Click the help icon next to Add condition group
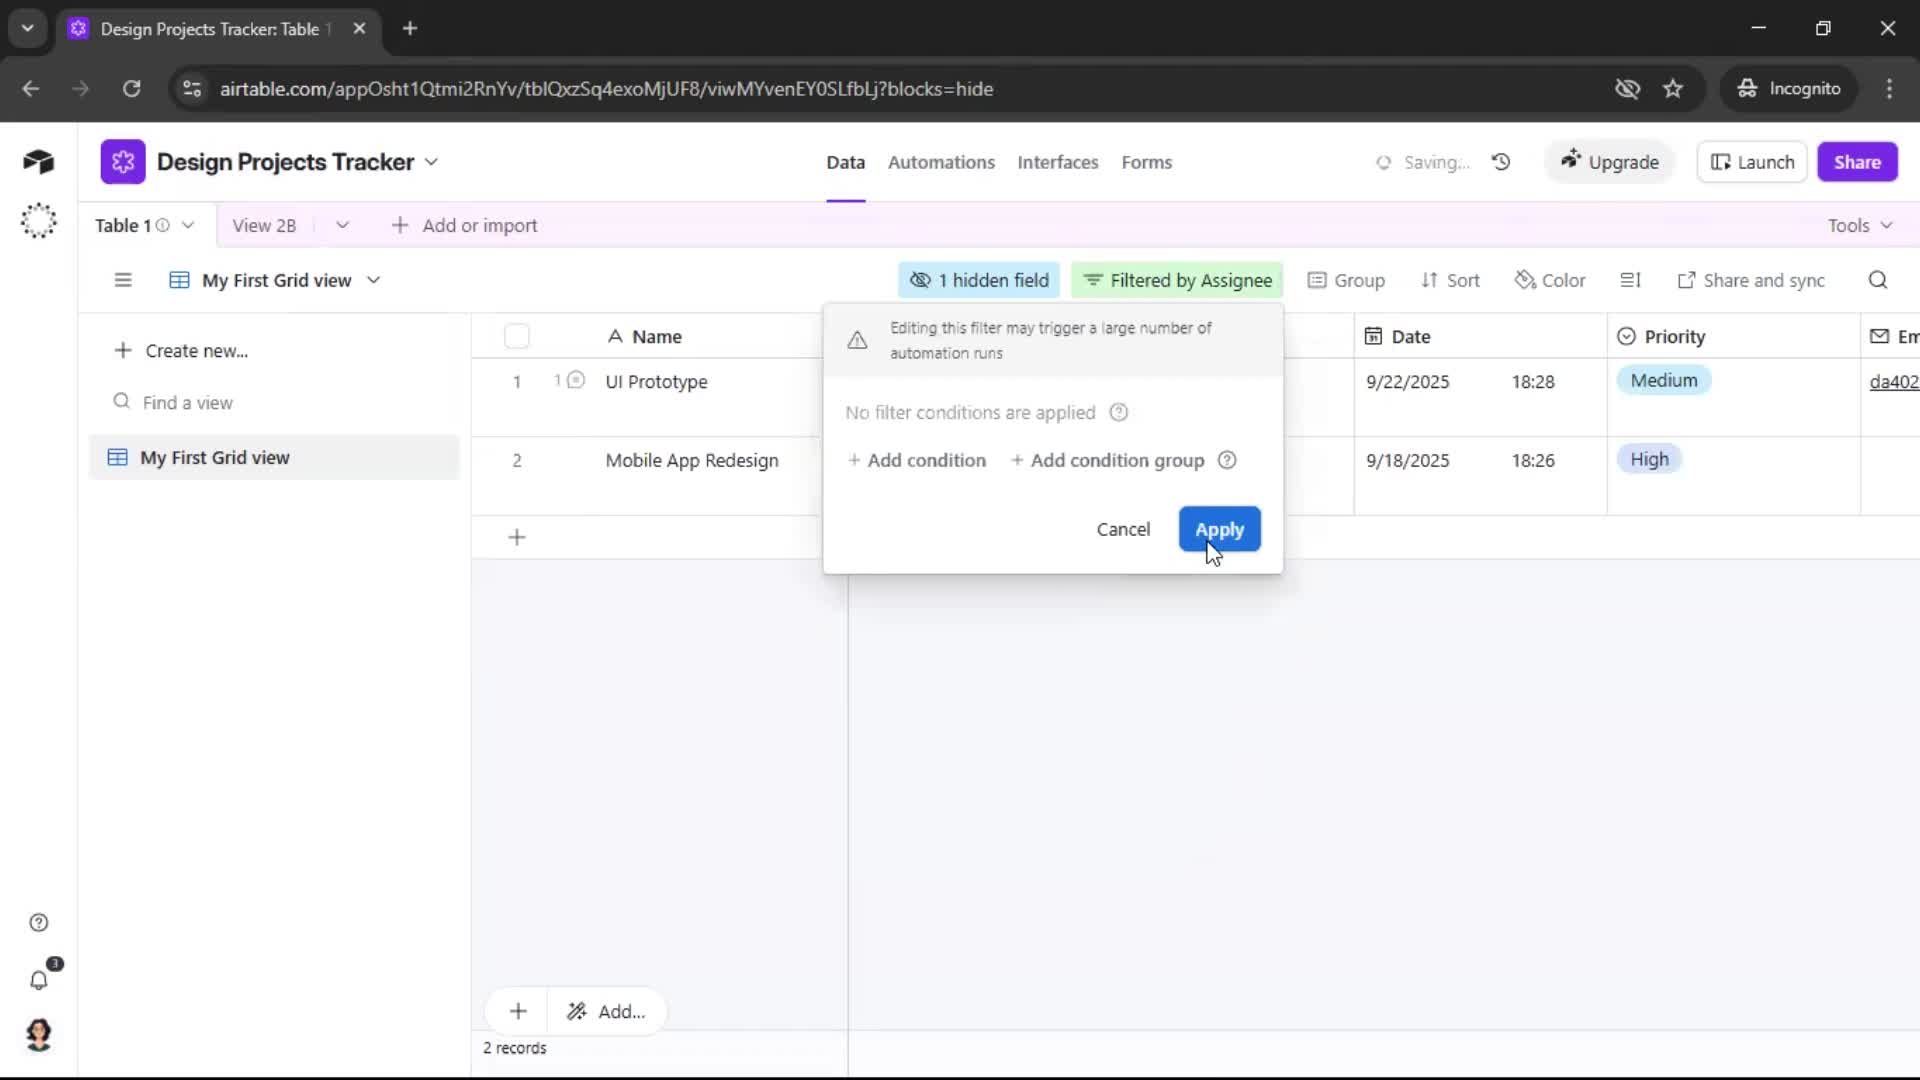Image resolution: width=1920 pixels, height=1080 pixels. tap(1227, 461)
